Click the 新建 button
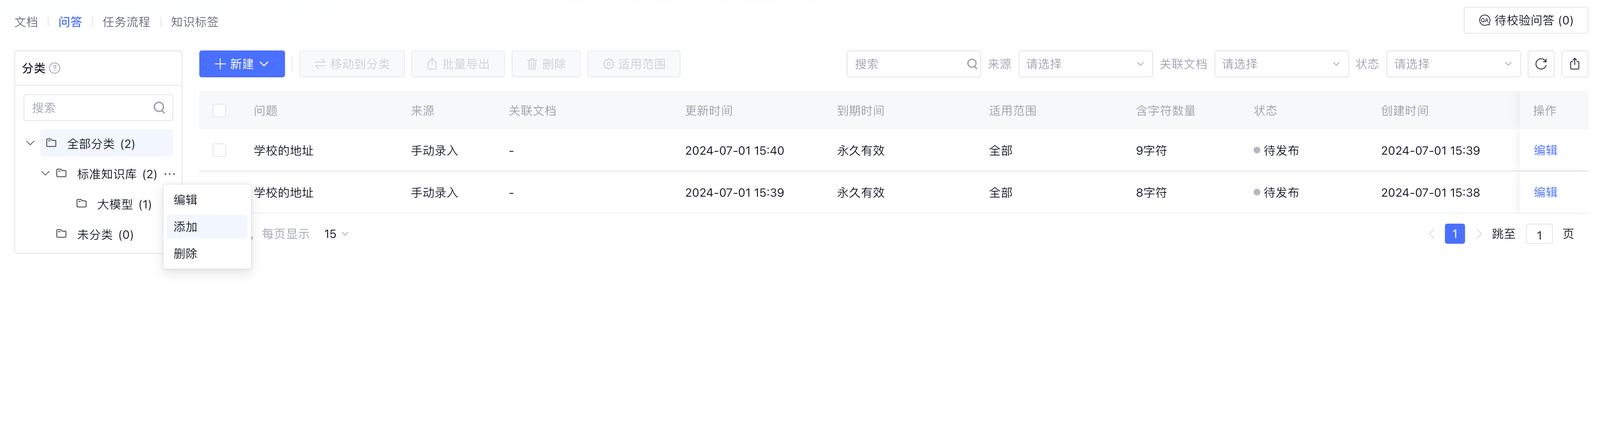The height and width of the screenshot is (438, 1600). coord(242,64)
